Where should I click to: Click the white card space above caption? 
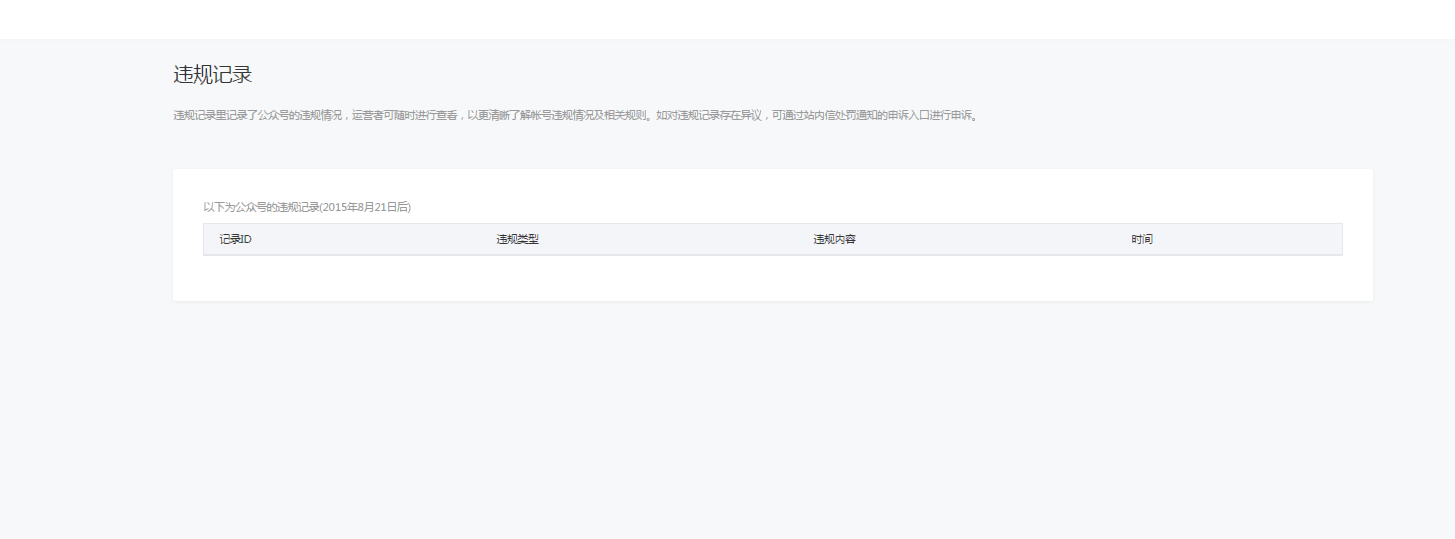pyautogui.click(x=772, y=185)
